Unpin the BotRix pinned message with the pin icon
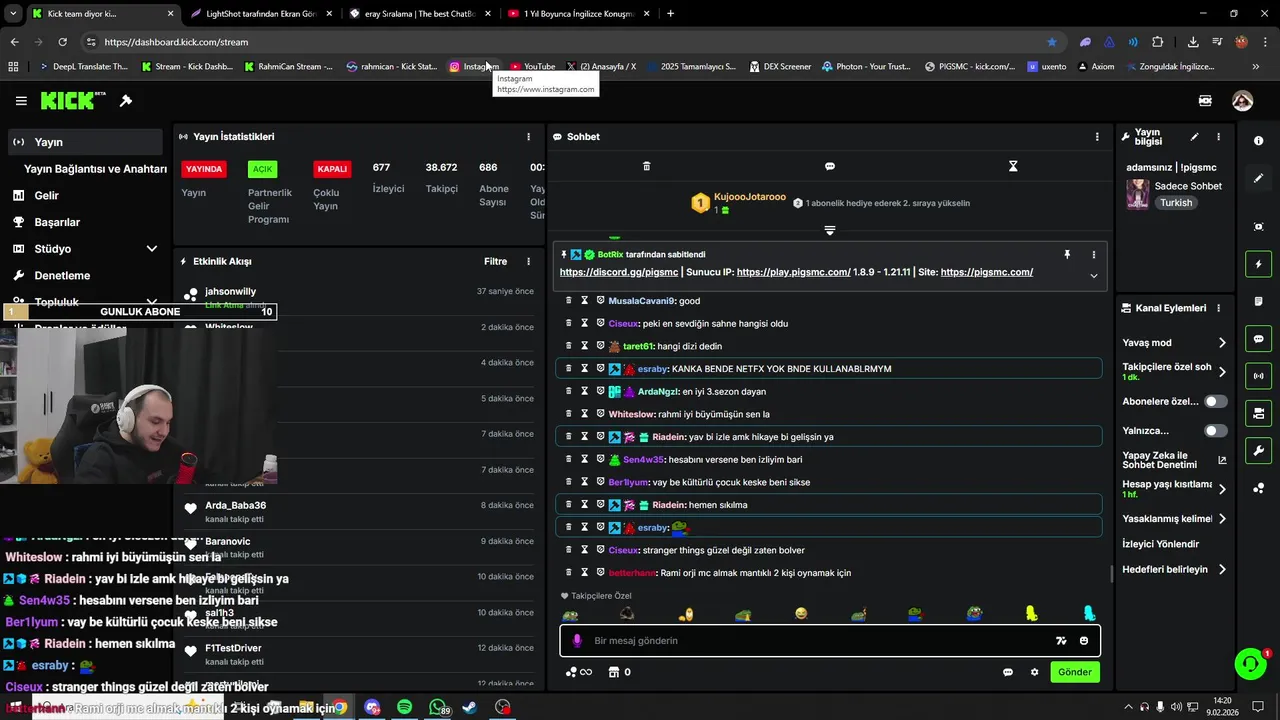 (x=1067, y=255)
